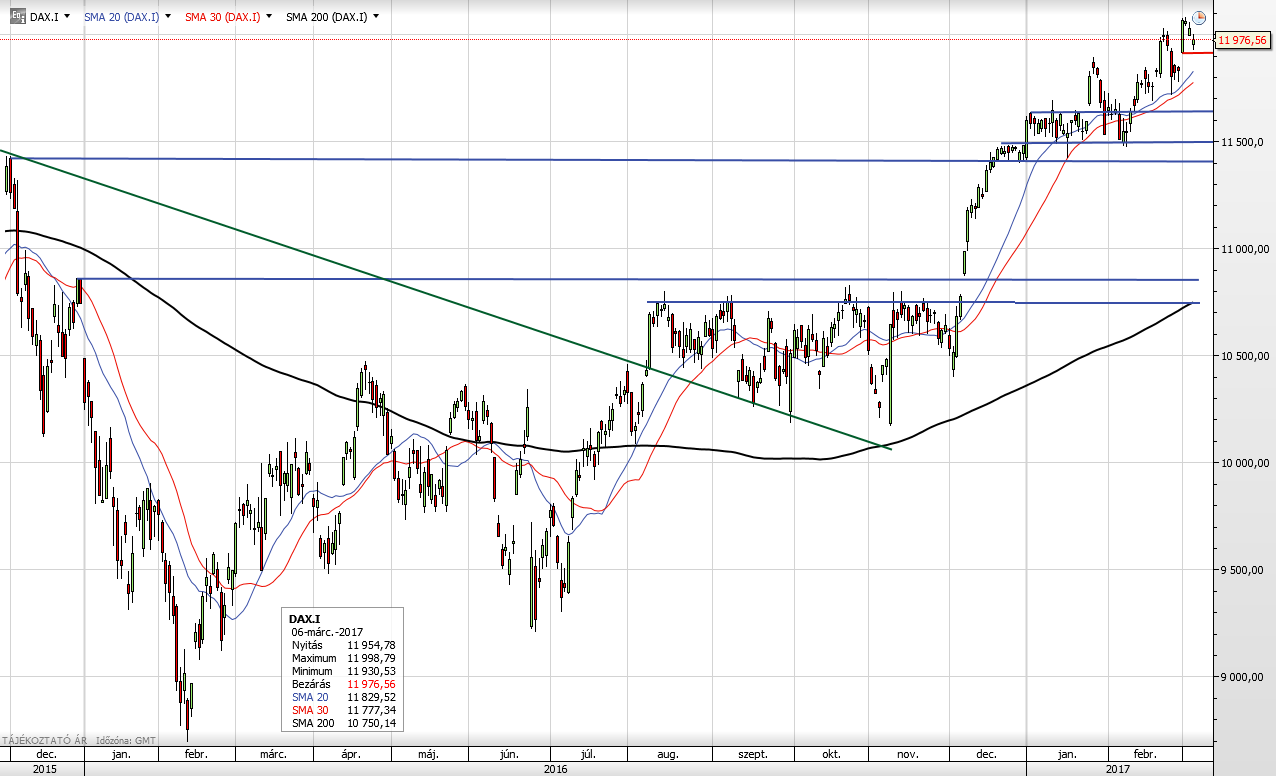Viewport: 1276px width, 776px height.
Task: Click the 11 500,0 price axis label
Action: (x=1241, y=142)
